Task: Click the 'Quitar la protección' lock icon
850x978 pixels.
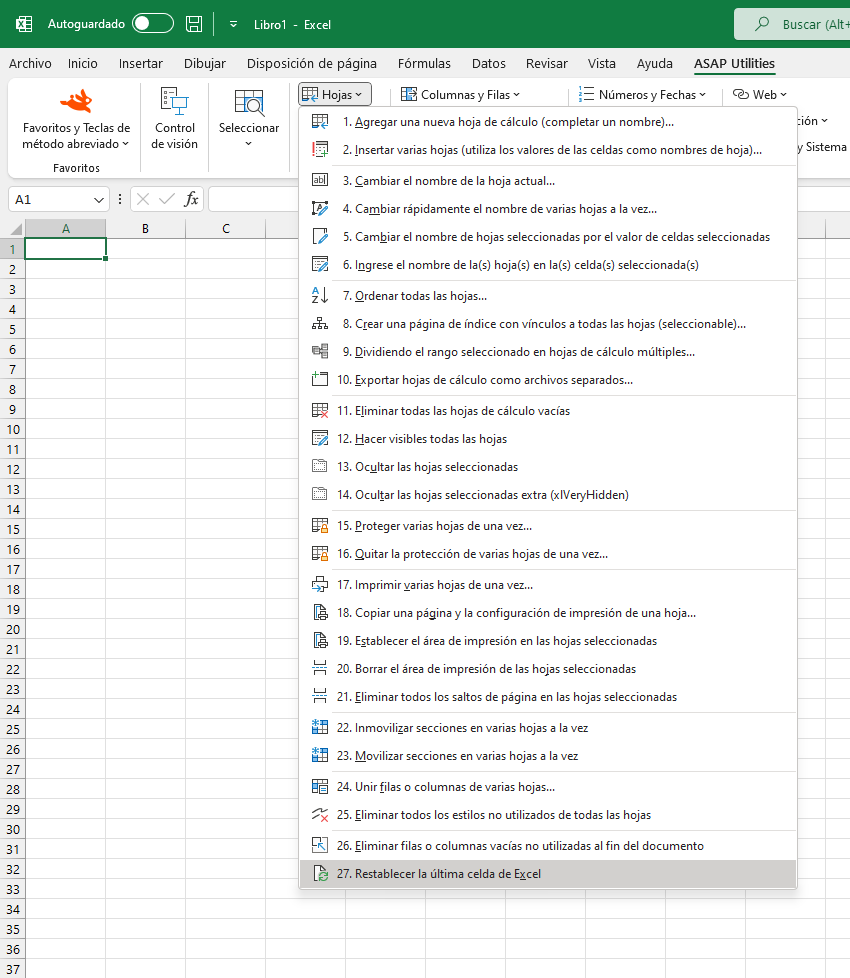Action: [x=320, y=554]
